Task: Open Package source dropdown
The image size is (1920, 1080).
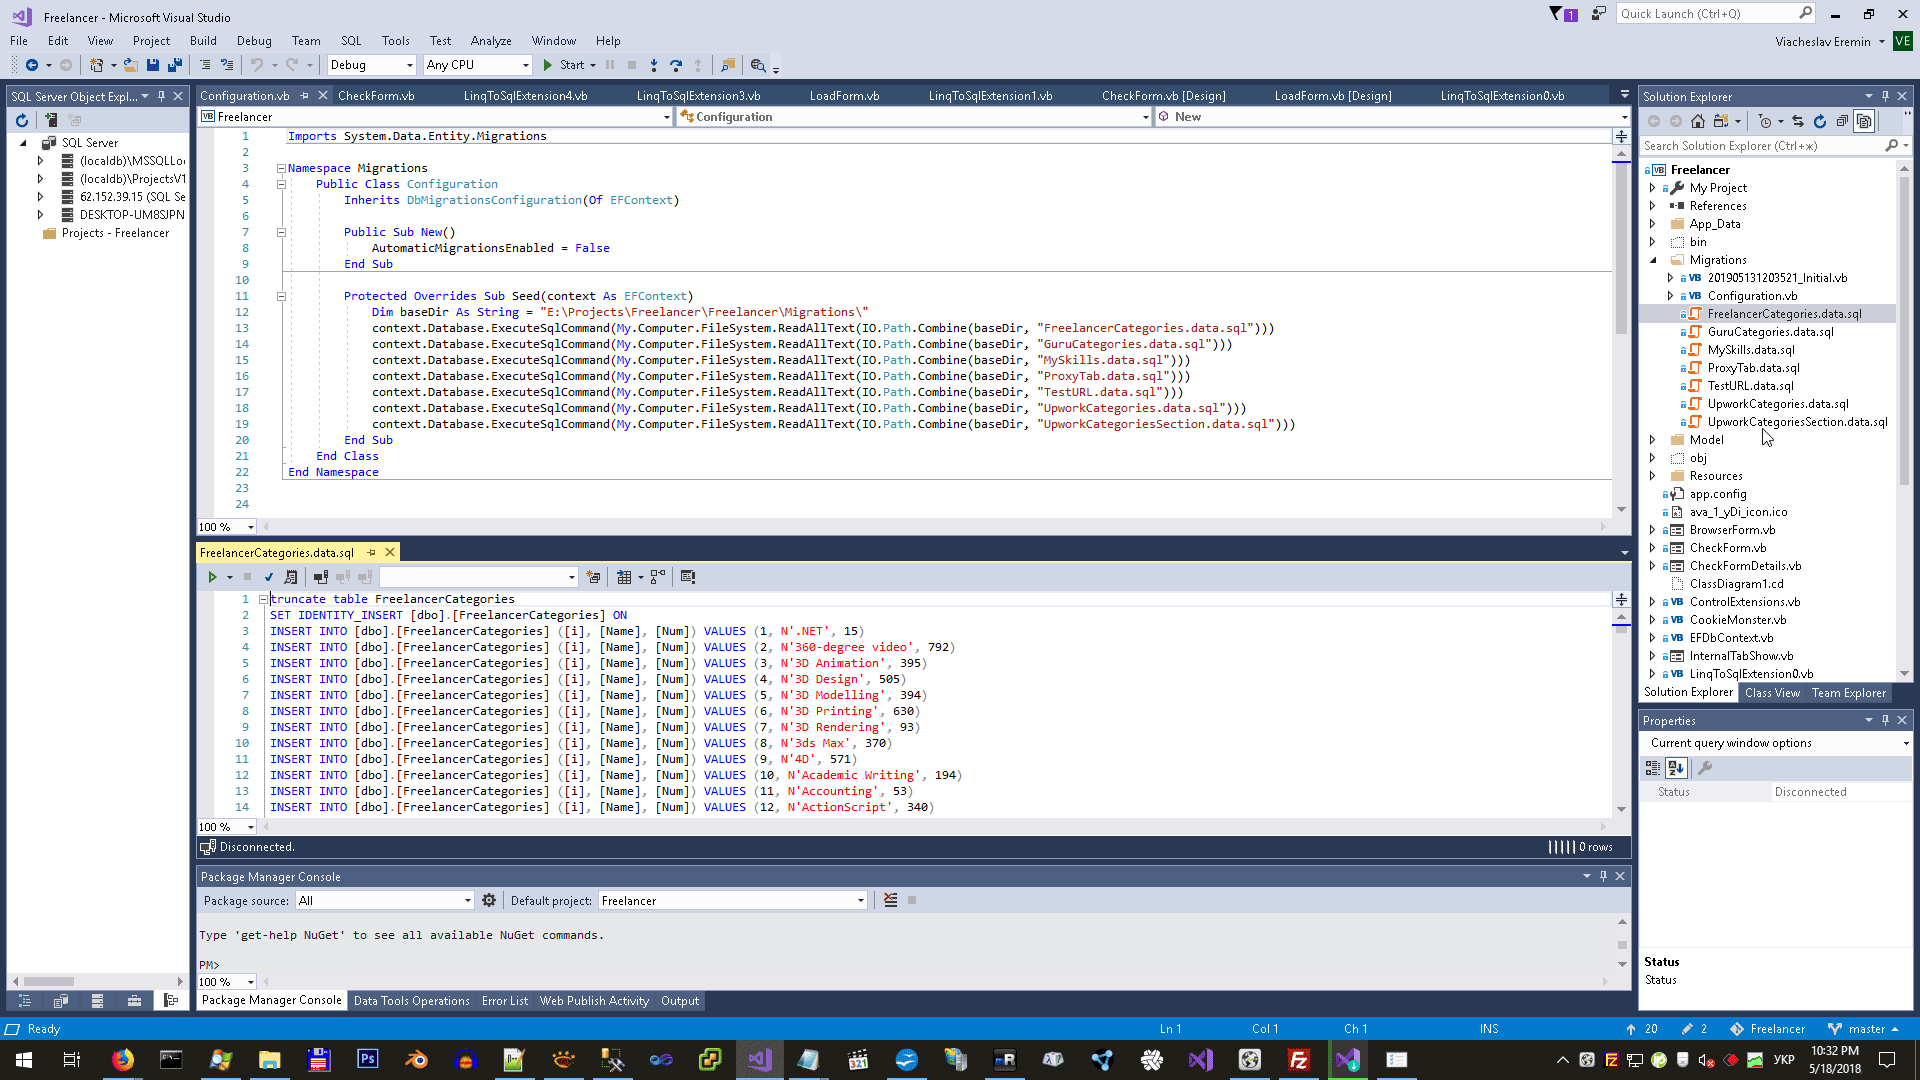Action: [467, 900]
